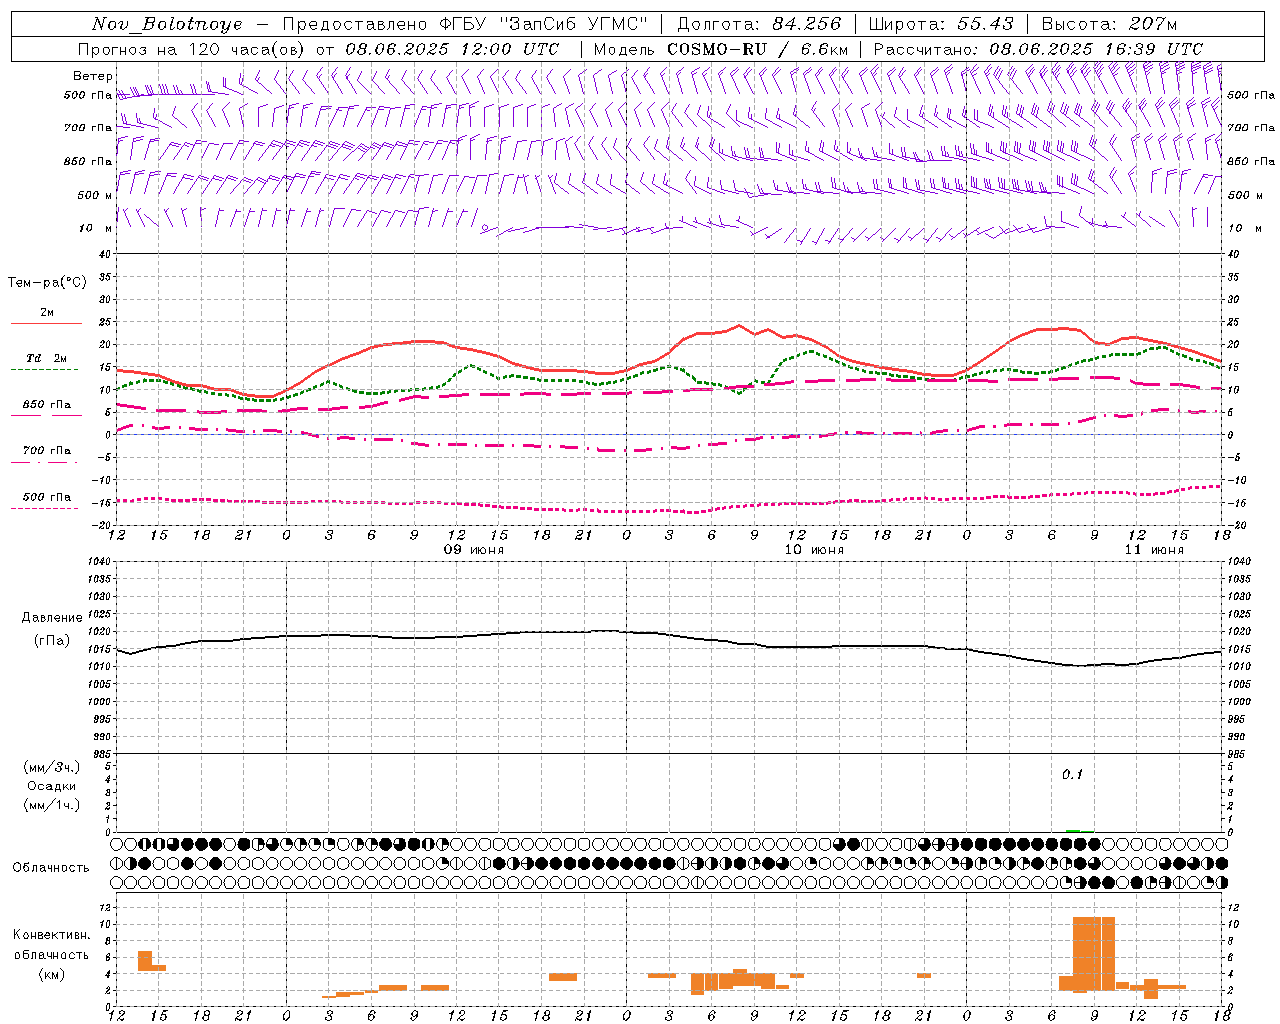Click the '500 гПа' temperature legend entry
Viewport: 1280px width, 1024px height.
click(x=46, y=497)
